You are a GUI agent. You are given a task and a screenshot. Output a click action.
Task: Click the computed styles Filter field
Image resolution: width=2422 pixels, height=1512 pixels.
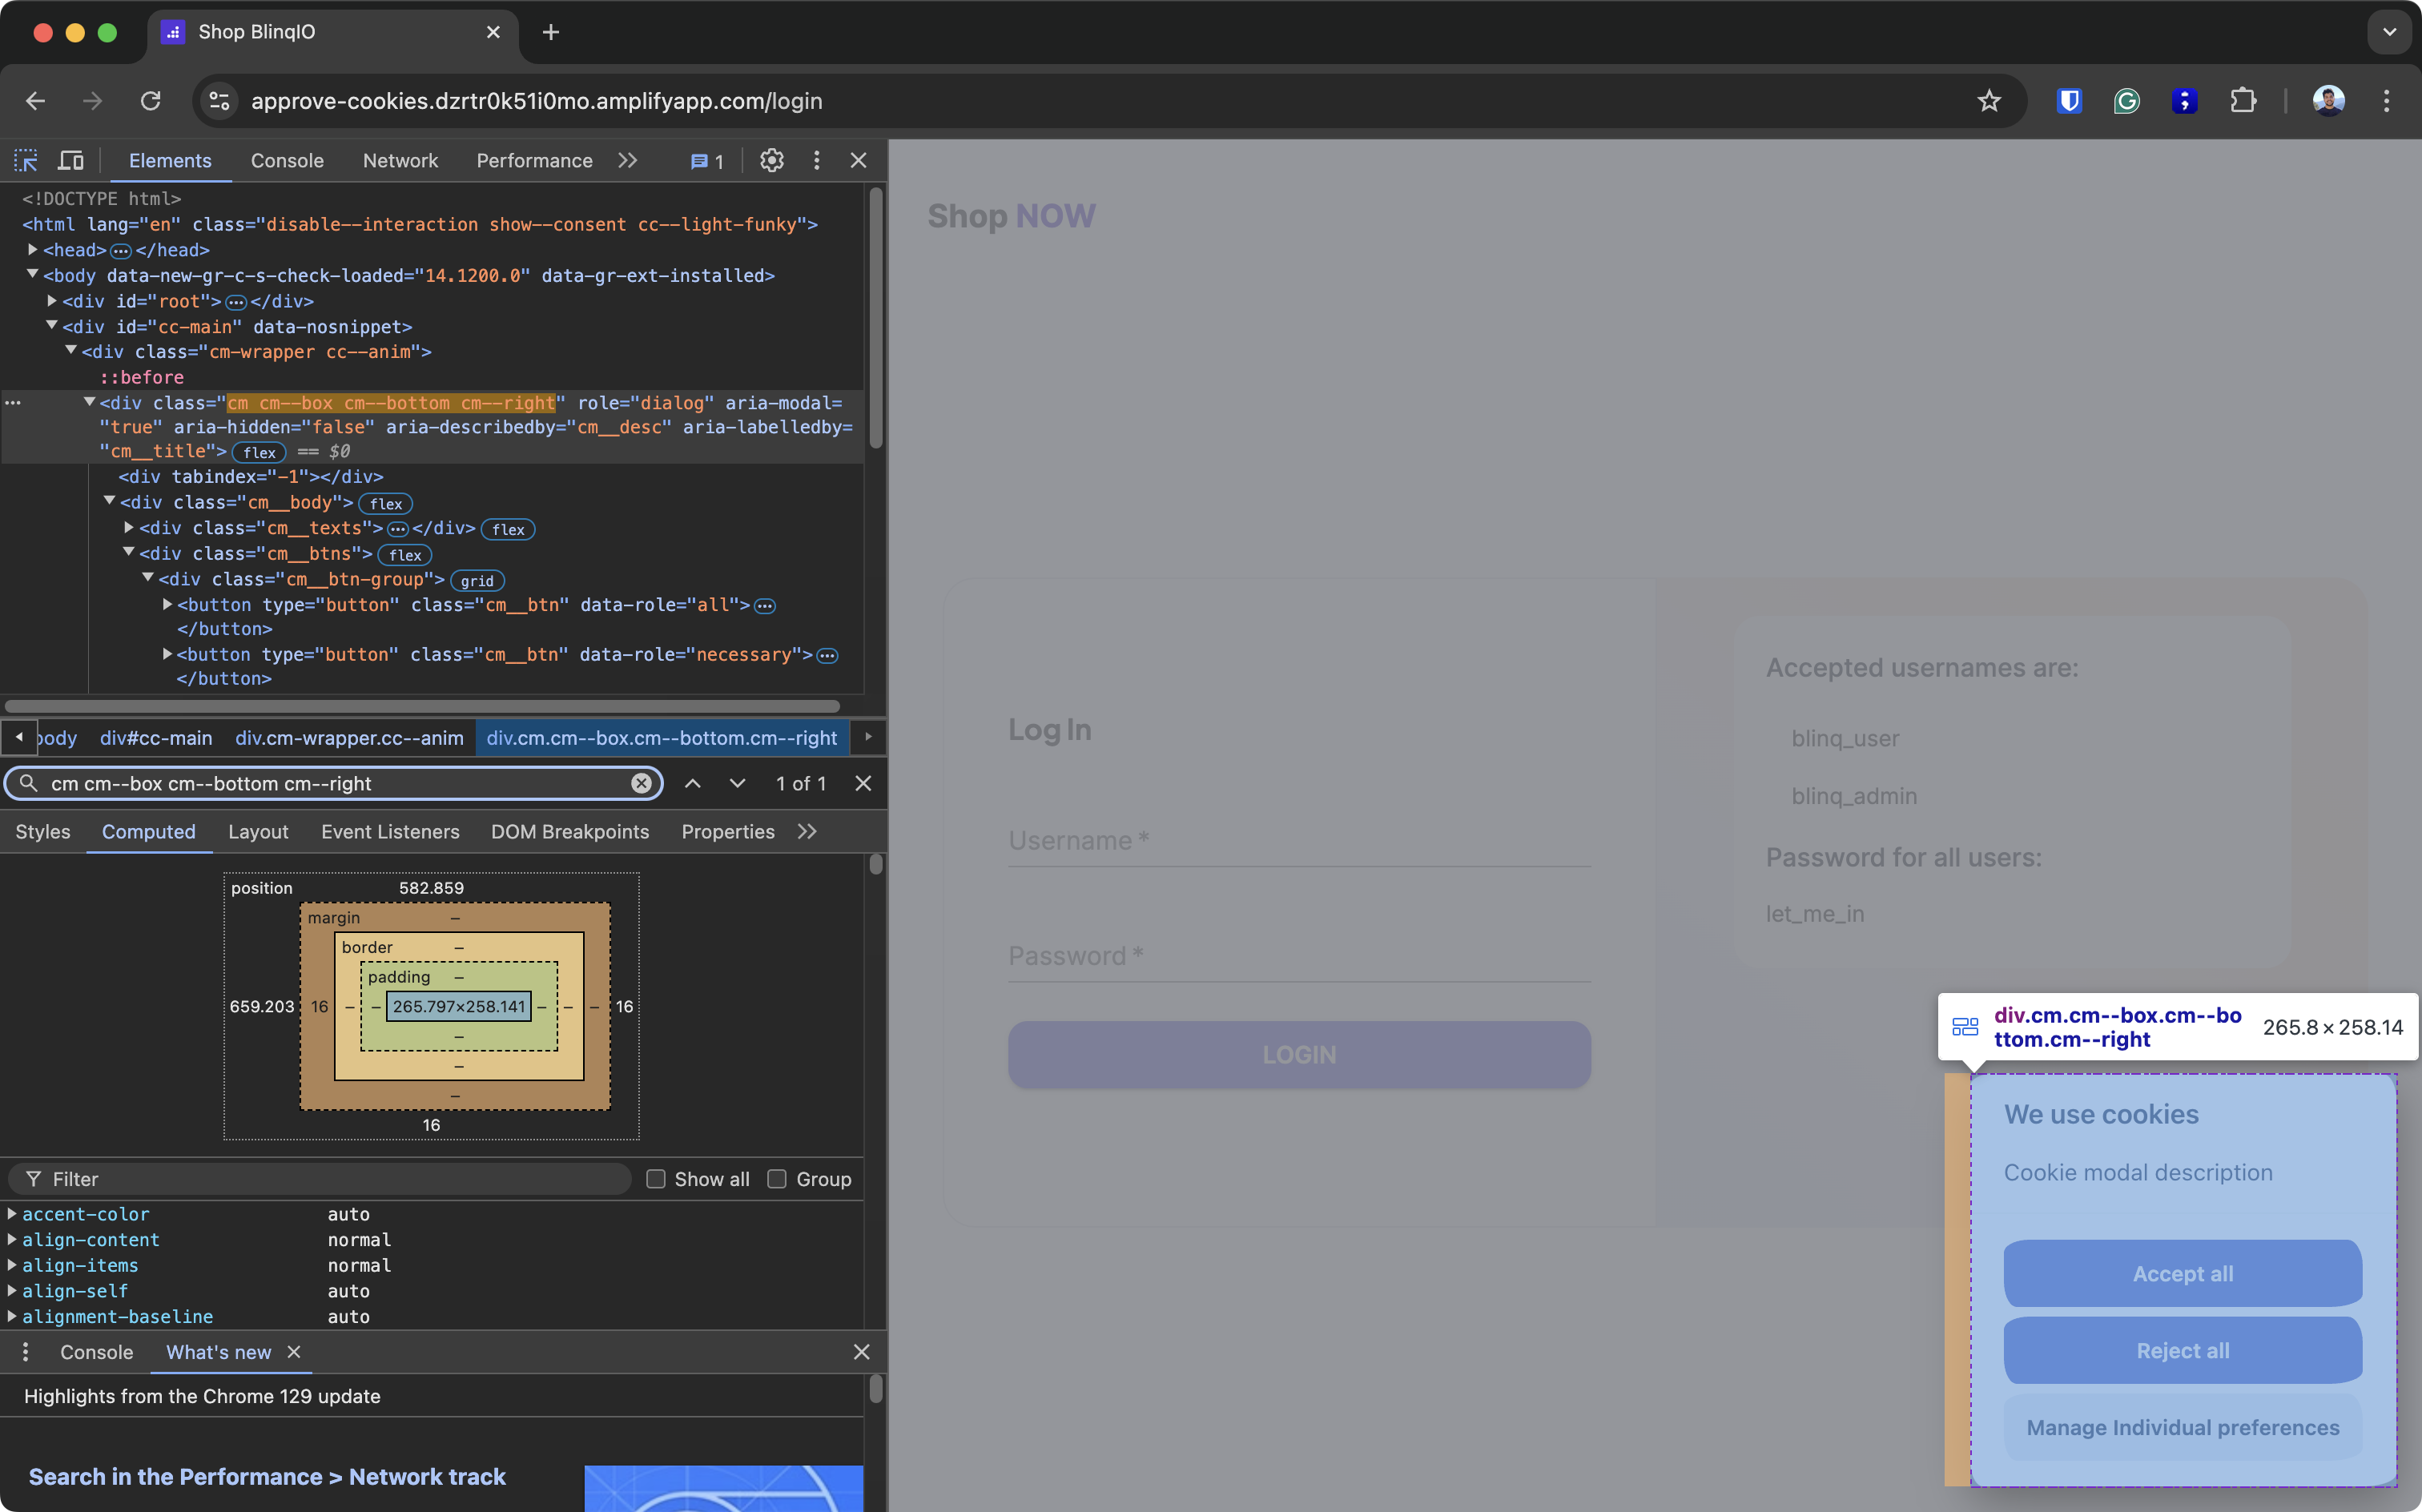click(330, 1179)
